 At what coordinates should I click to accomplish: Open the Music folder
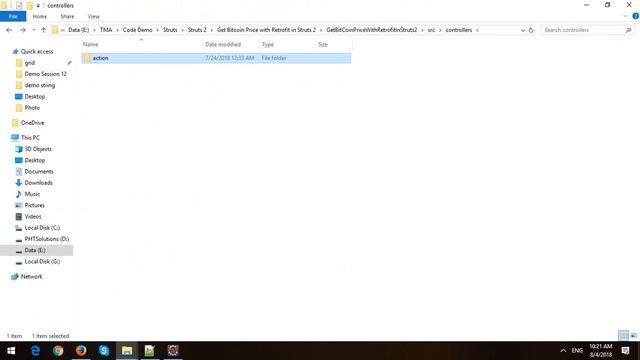click(x=32, y=194)
